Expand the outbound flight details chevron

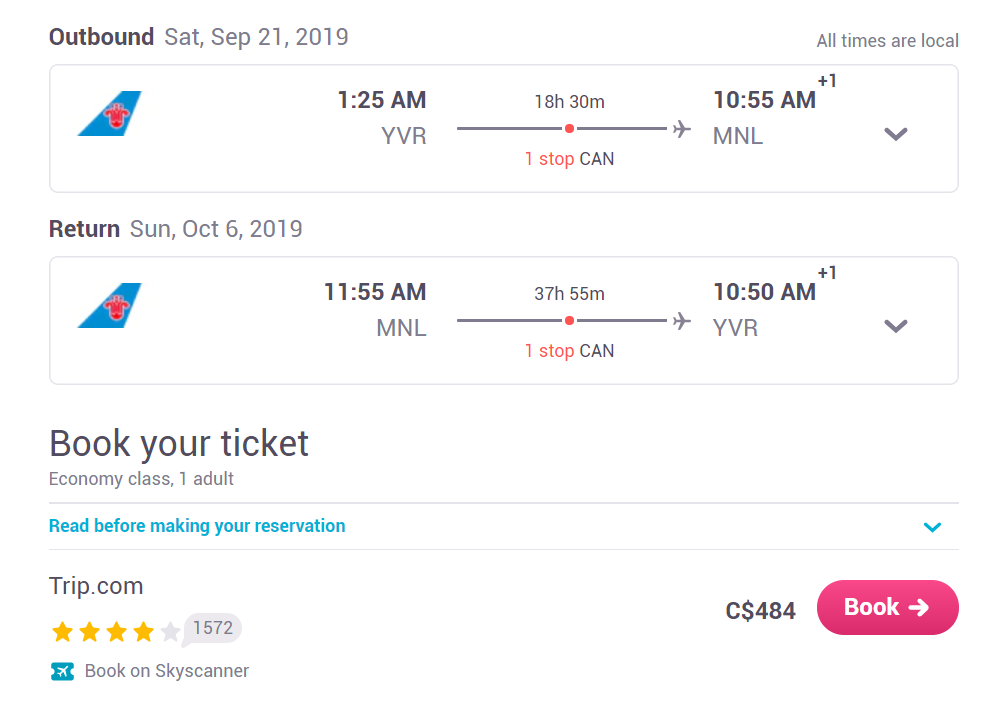click(x=895, y=134)
